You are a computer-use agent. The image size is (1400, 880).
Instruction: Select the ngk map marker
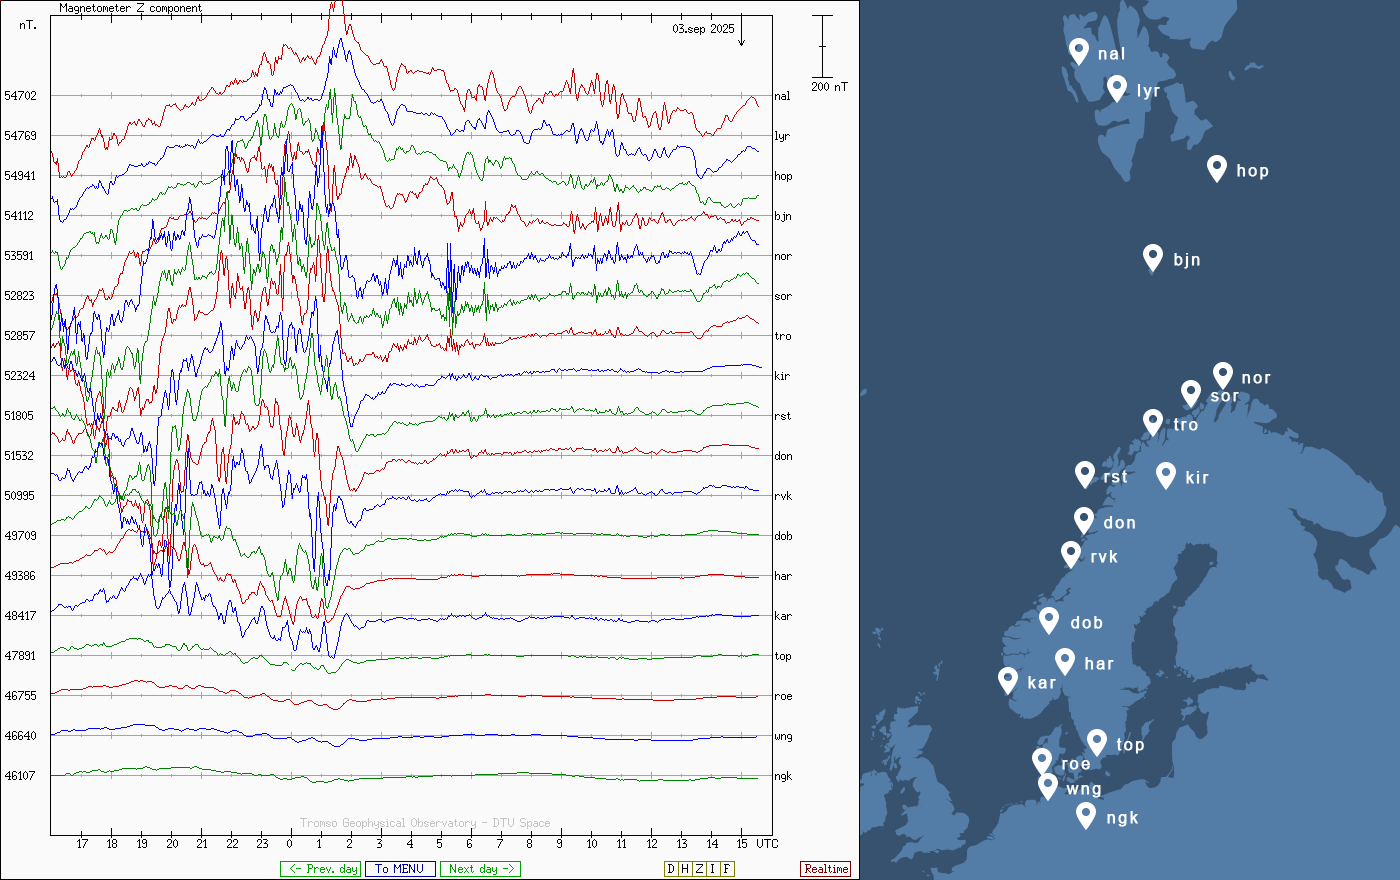[1086, 814]
